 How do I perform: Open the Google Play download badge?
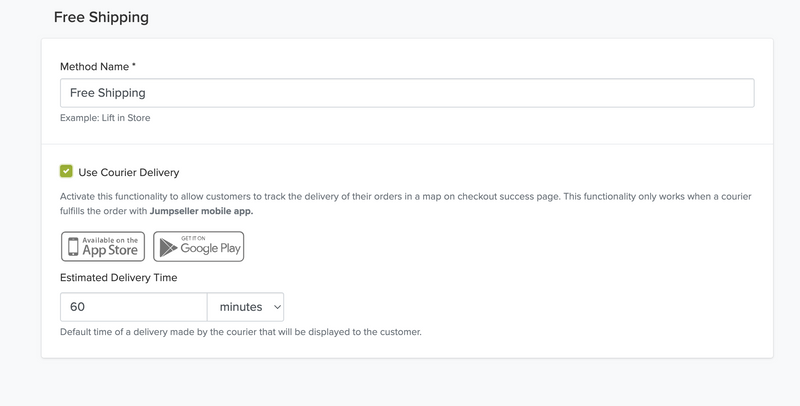pyautogui.click(x=198, y=246)
